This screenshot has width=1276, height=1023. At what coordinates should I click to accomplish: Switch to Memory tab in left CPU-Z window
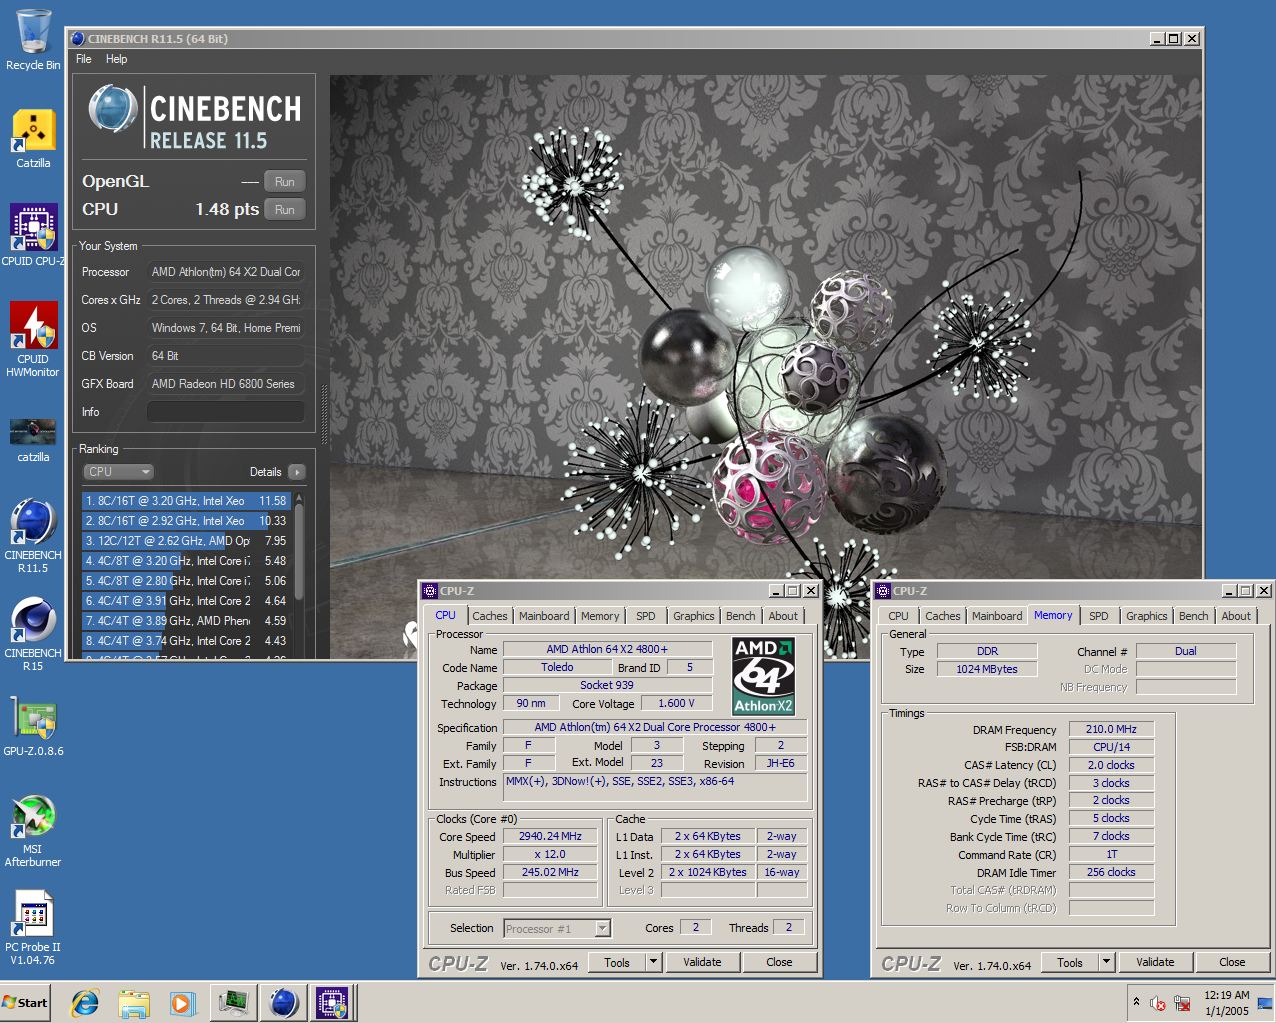pyautogui.click(x=600, y=616)
